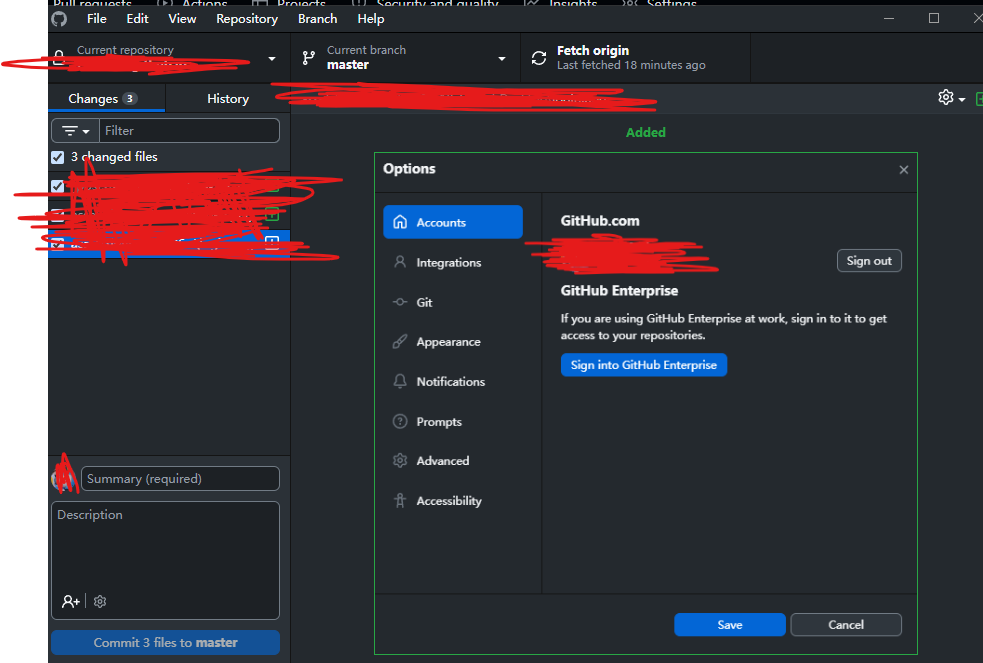The image size is (983, 663).
Task: Select the Accounts section in Options
Action: click(453, 222)
